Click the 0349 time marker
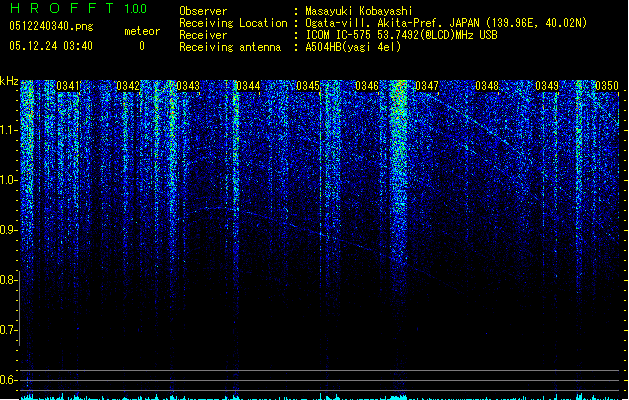Screen dimensions: 629x400 (547, 86)
